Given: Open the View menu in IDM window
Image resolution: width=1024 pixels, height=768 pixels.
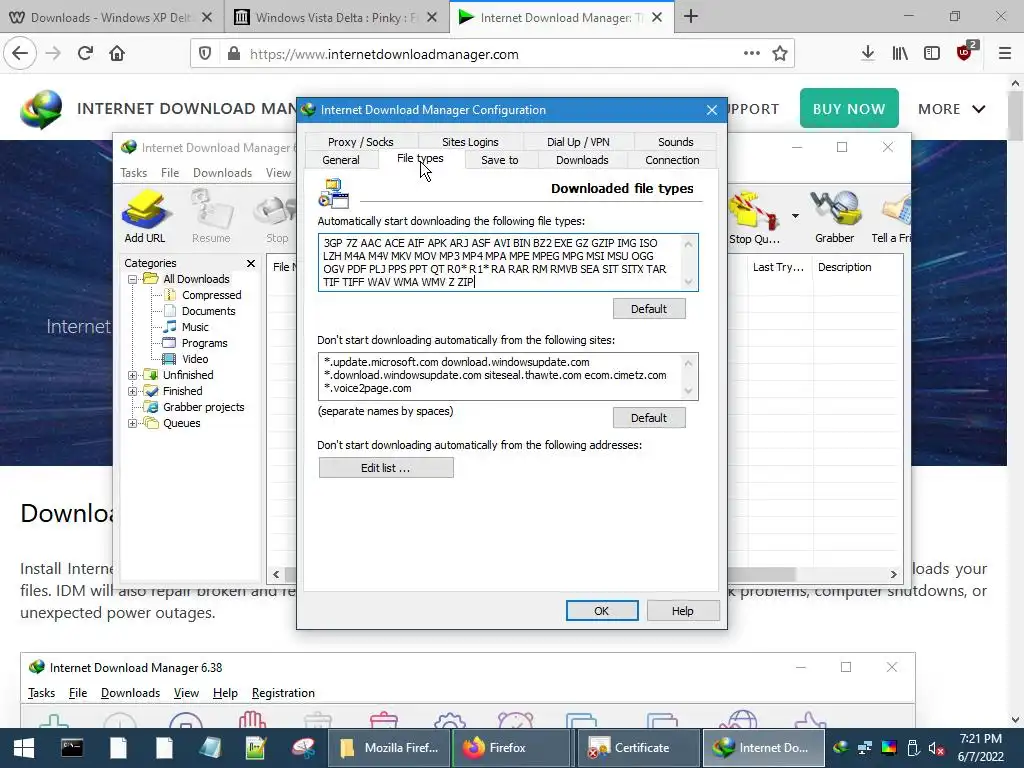Looking at the screenshot, I should [x=278, y=173].
